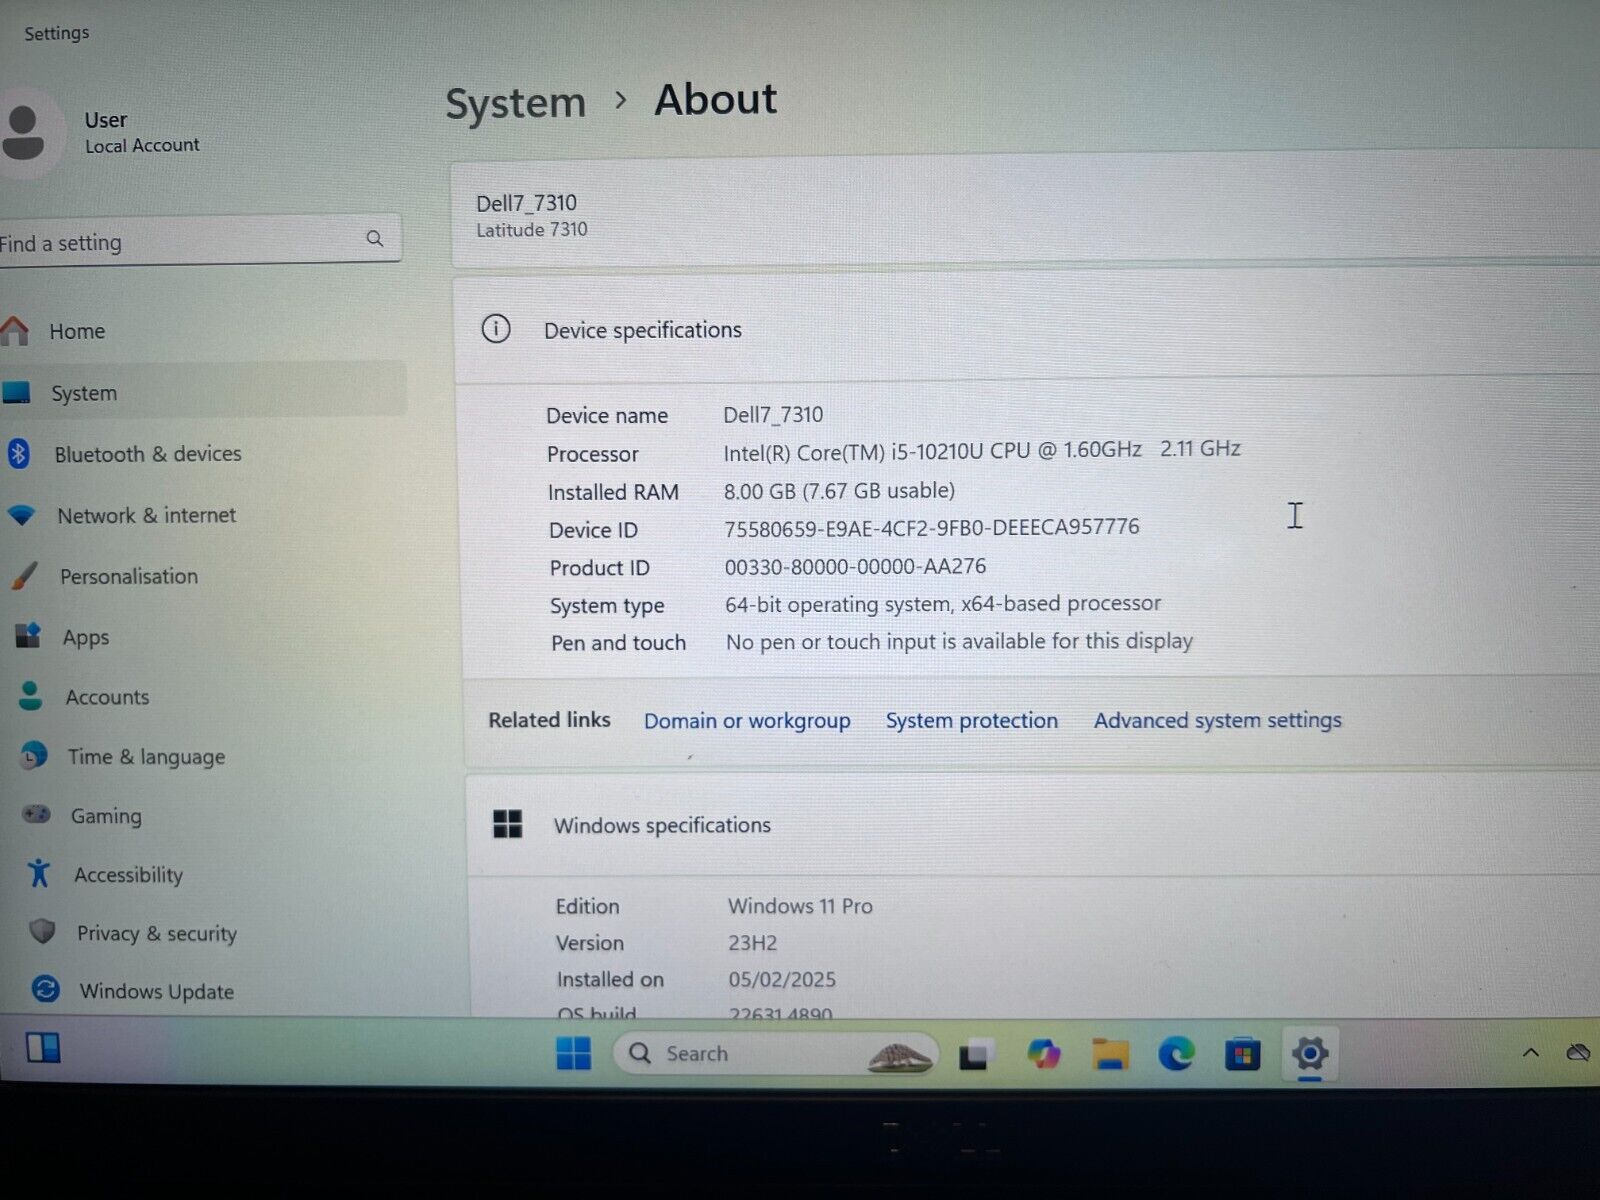The width and height of the screenshot is (1600, 1200).
Task: Click the Home house icon
Action: pyautogui.click(x=14, y=331)
